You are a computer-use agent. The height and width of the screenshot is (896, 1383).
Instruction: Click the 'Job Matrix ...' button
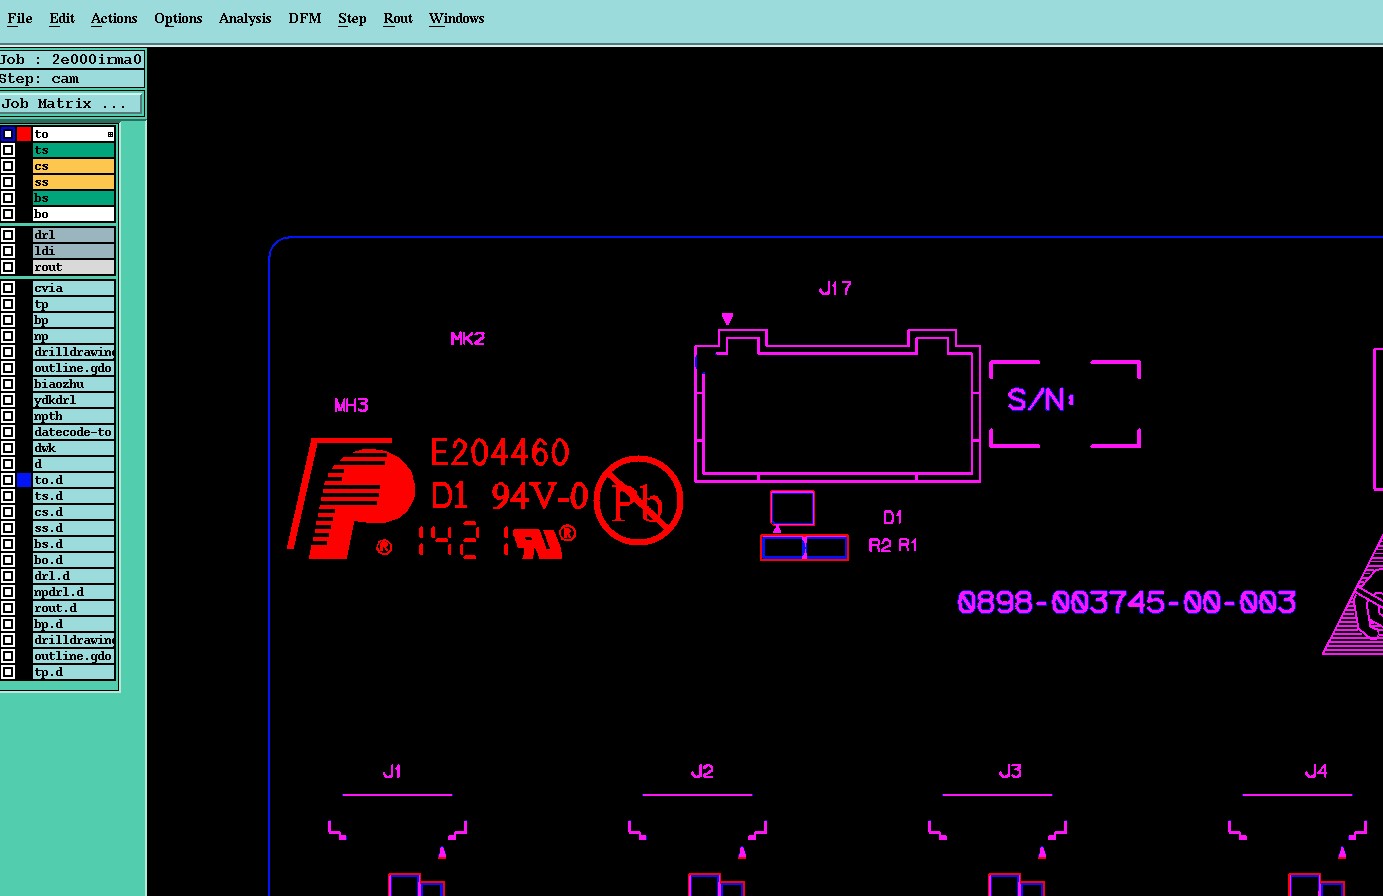71,104
